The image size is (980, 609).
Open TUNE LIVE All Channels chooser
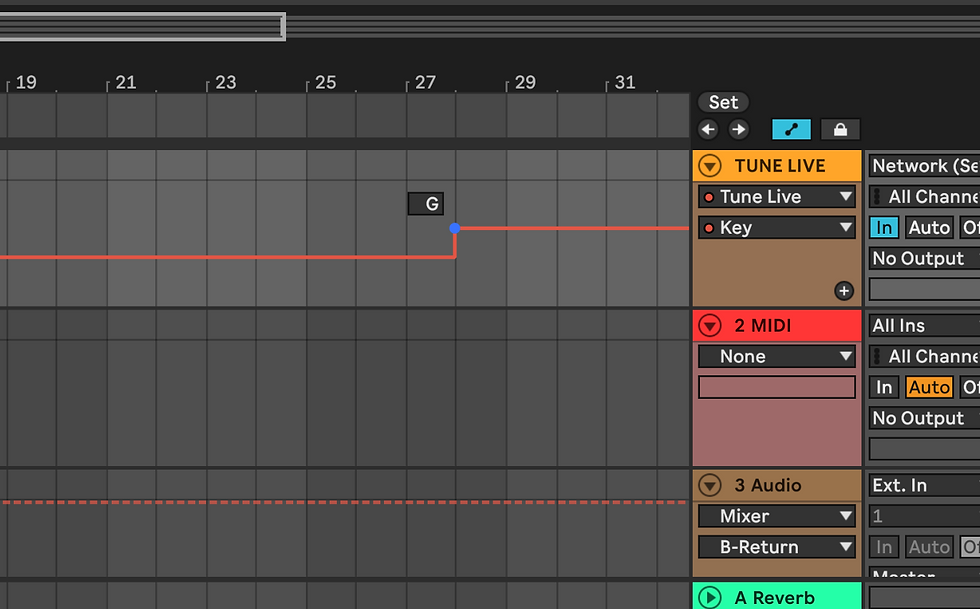[924, 197]
